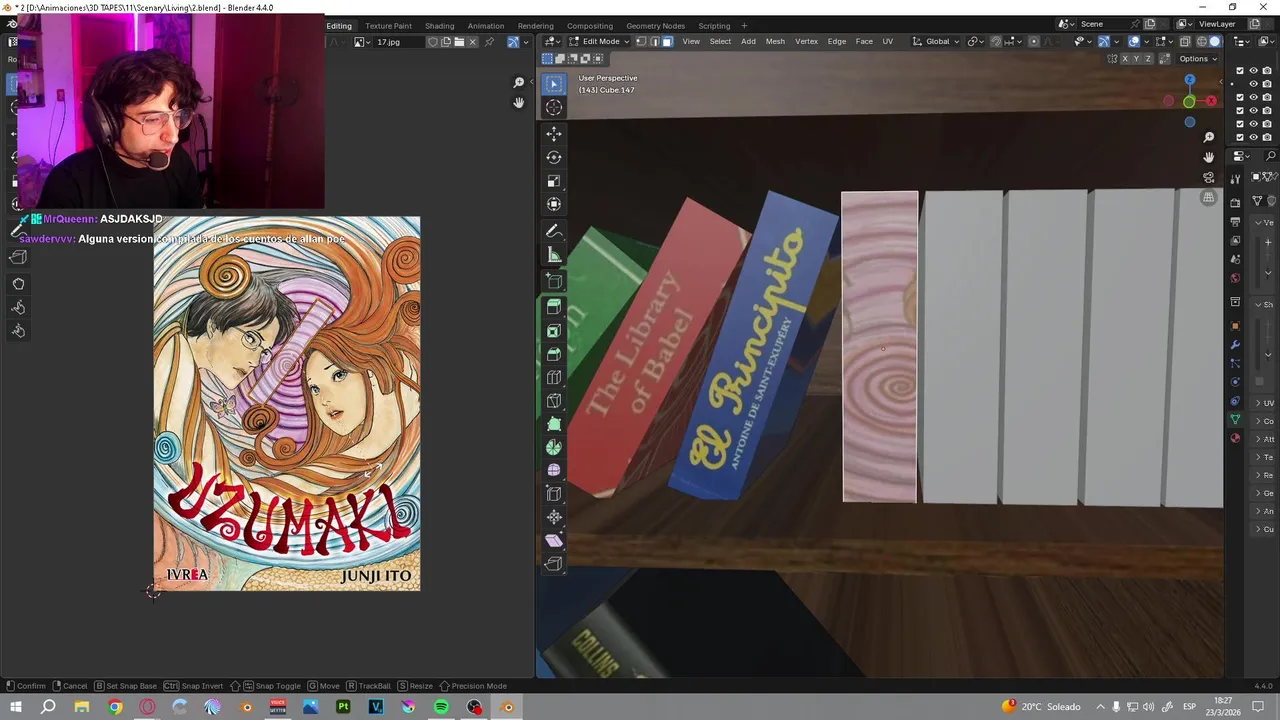Add a new workspace with plus button
1280x720 pixels.
744,26
